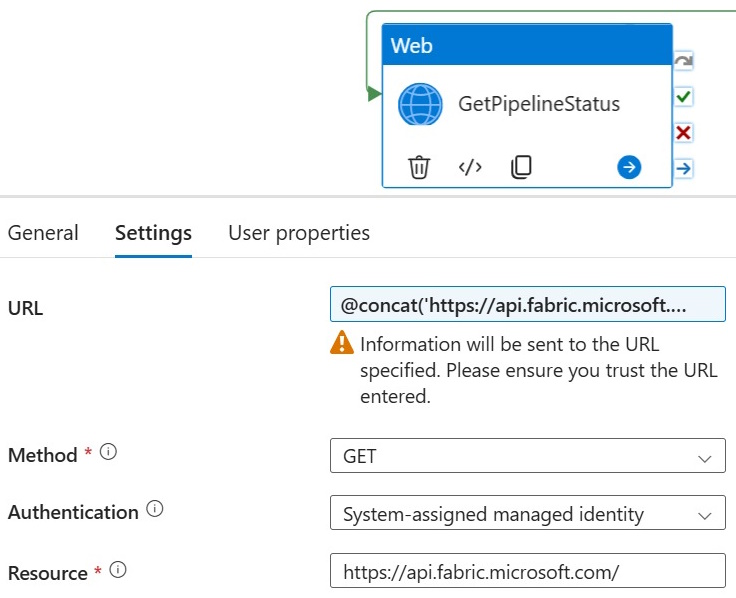Screen dimensions: 736x598
Task: Open the User properties tab
Action: click(x=299, y=233)
